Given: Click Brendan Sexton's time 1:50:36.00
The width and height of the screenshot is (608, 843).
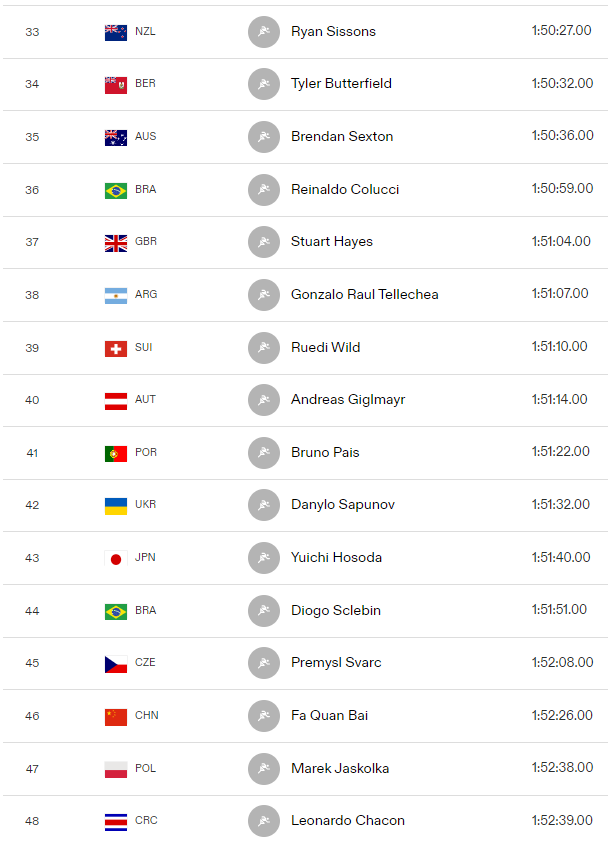Looking at the screenshot, I should [562, 135].
